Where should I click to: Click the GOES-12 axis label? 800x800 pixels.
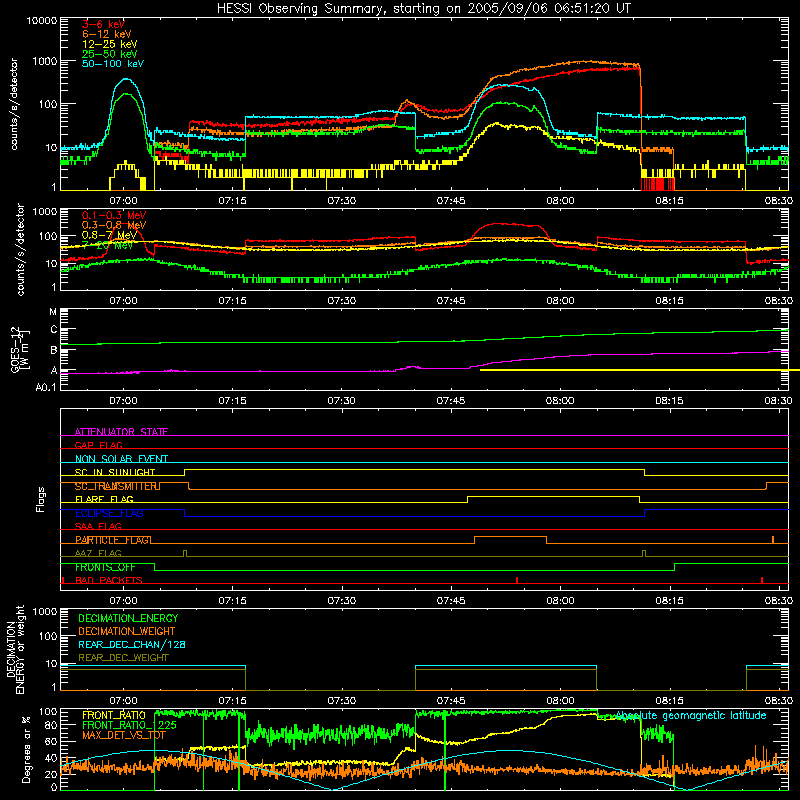coord(20,349)
